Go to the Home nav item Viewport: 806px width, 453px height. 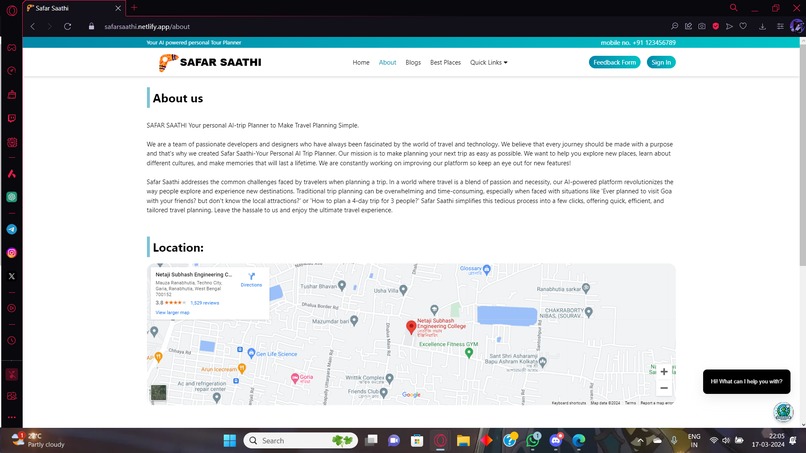tap(361, 62)
